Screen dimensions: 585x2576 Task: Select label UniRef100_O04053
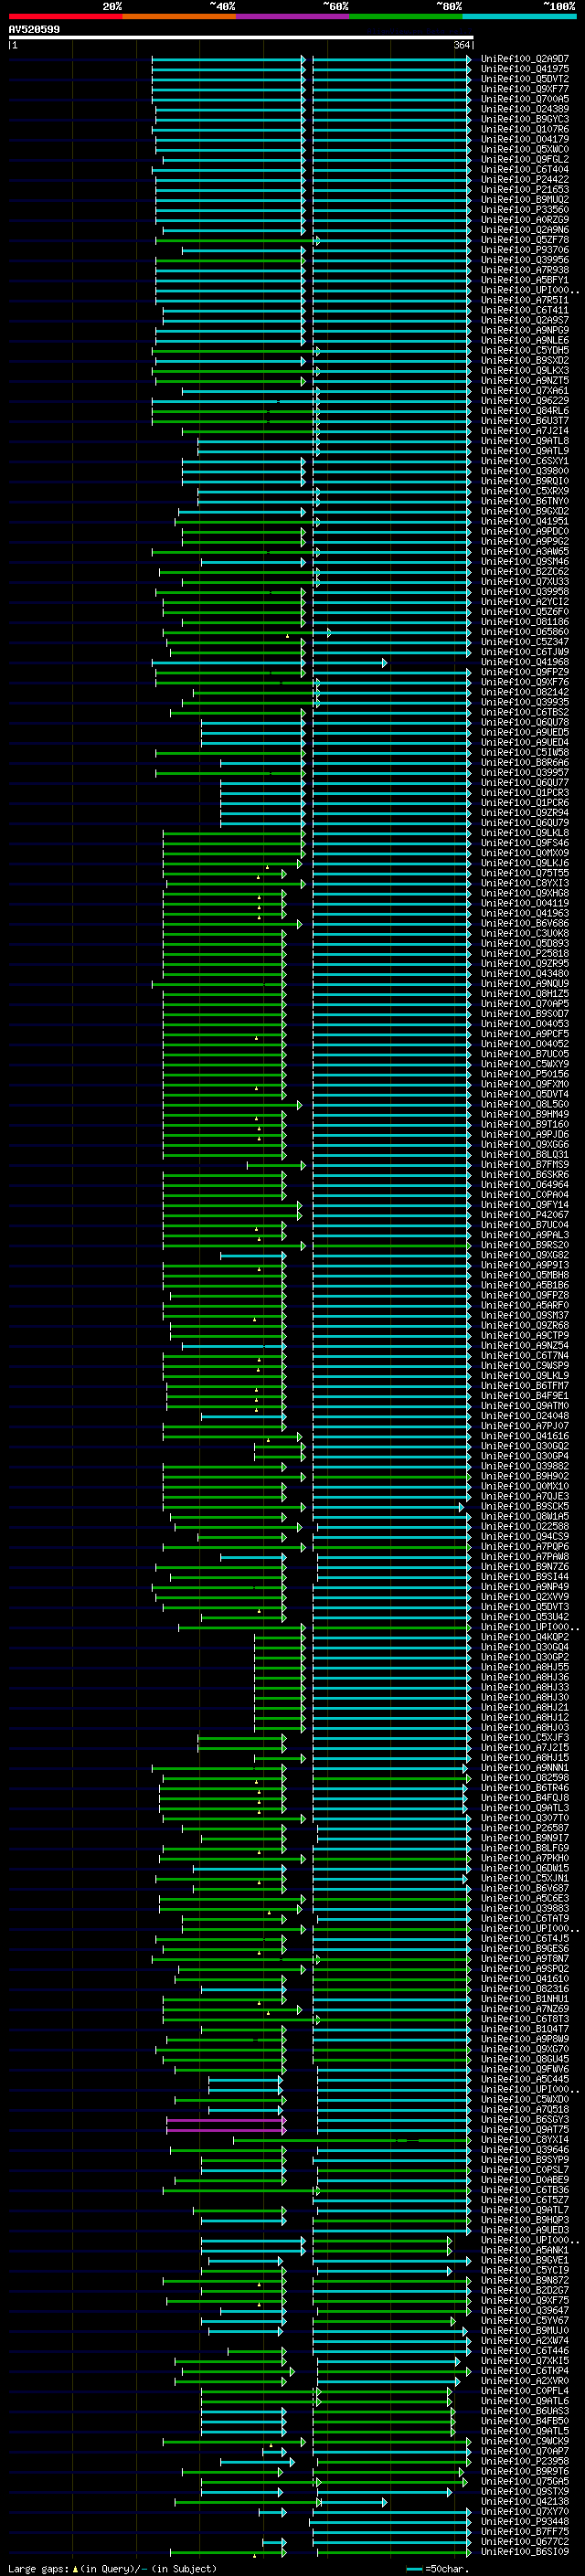click(x=525, y=1024)
